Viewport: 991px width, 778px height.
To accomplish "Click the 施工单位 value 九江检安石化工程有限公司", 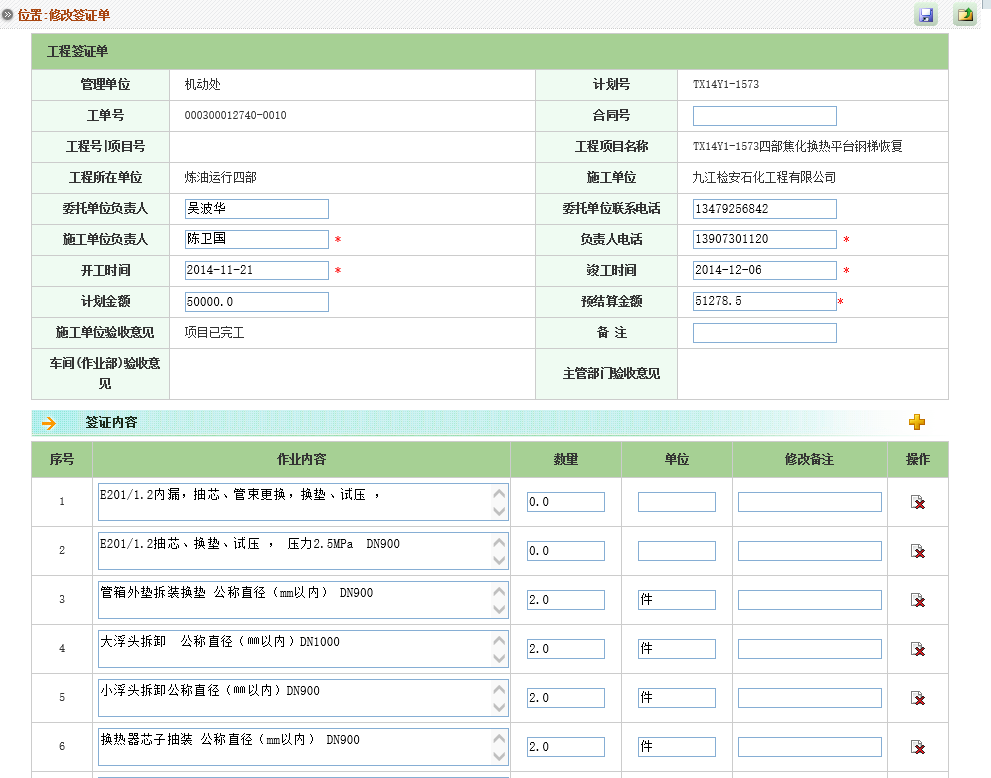I will pos(764,178).
